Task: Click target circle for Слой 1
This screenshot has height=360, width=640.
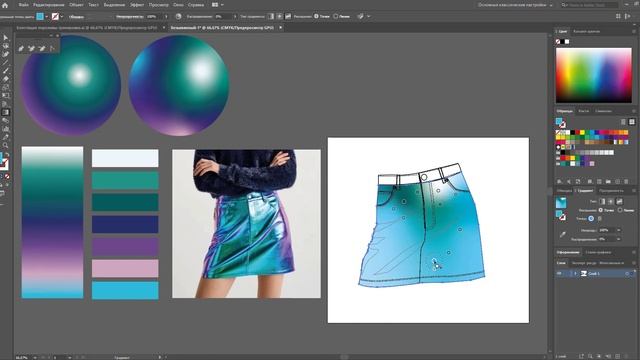Action: tap(627, 273)
